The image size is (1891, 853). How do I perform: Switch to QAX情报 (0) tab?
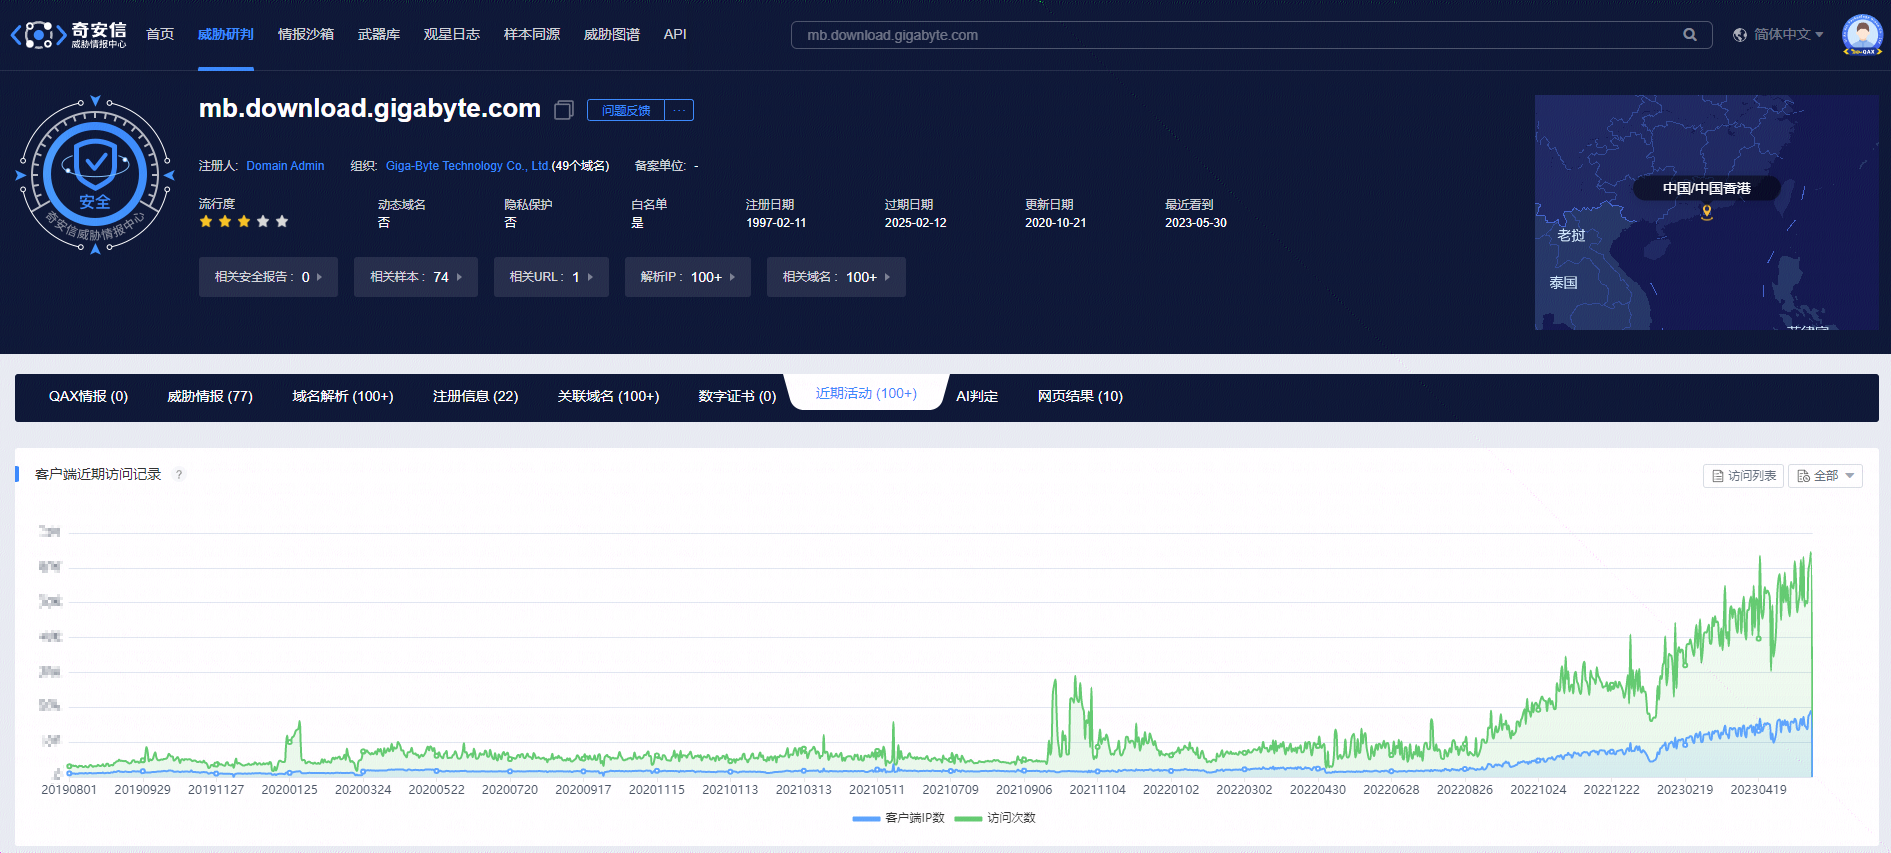[x=89, y=397]
